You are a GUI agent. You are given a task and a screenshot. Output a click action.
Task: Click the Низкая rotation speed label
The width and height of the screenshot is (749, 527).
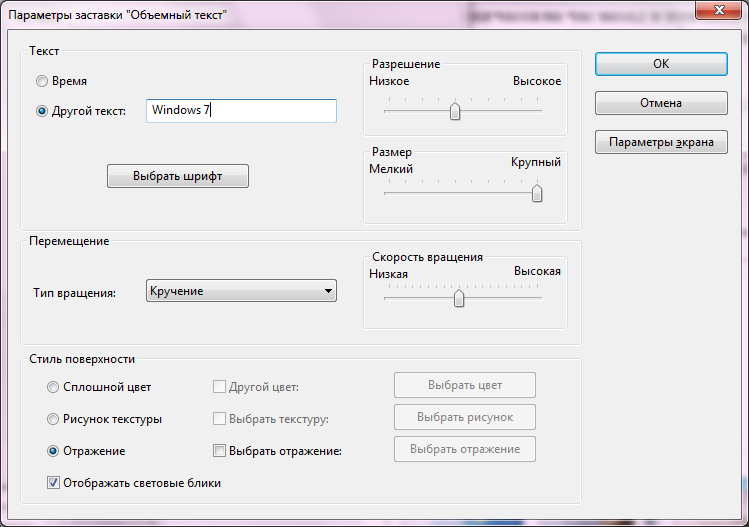pyautogui.click(x=388, y=274)
